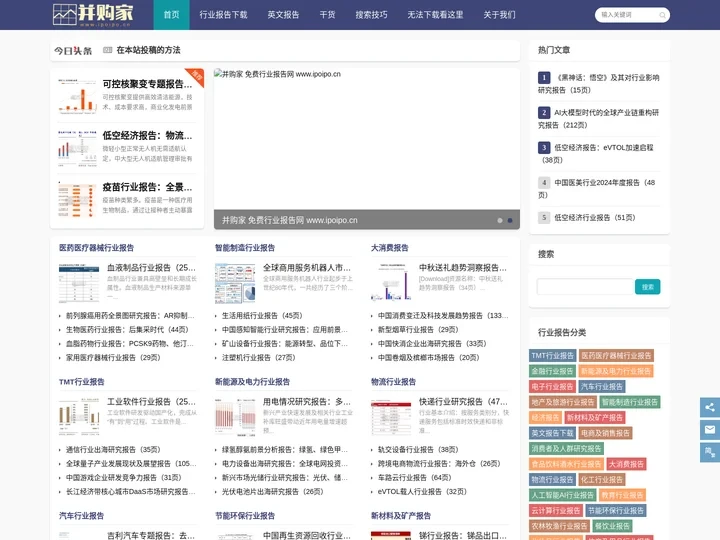This screenshot has width=720, height=540.
Task: Go to the 首页 nav tab
Action: [x=171, y=15]
